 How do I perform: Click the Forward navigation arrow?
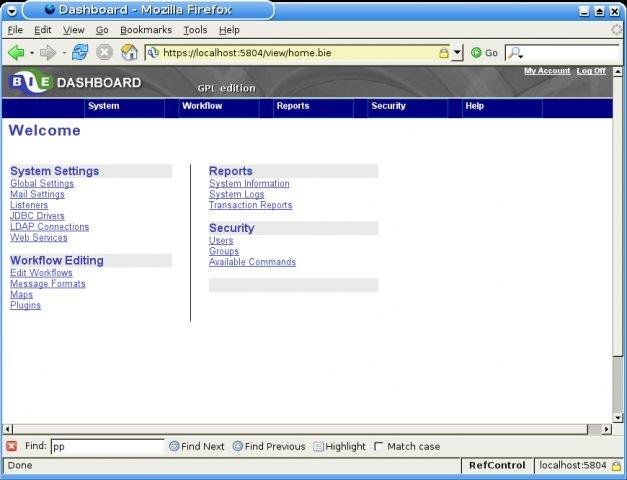pos(47,52)
